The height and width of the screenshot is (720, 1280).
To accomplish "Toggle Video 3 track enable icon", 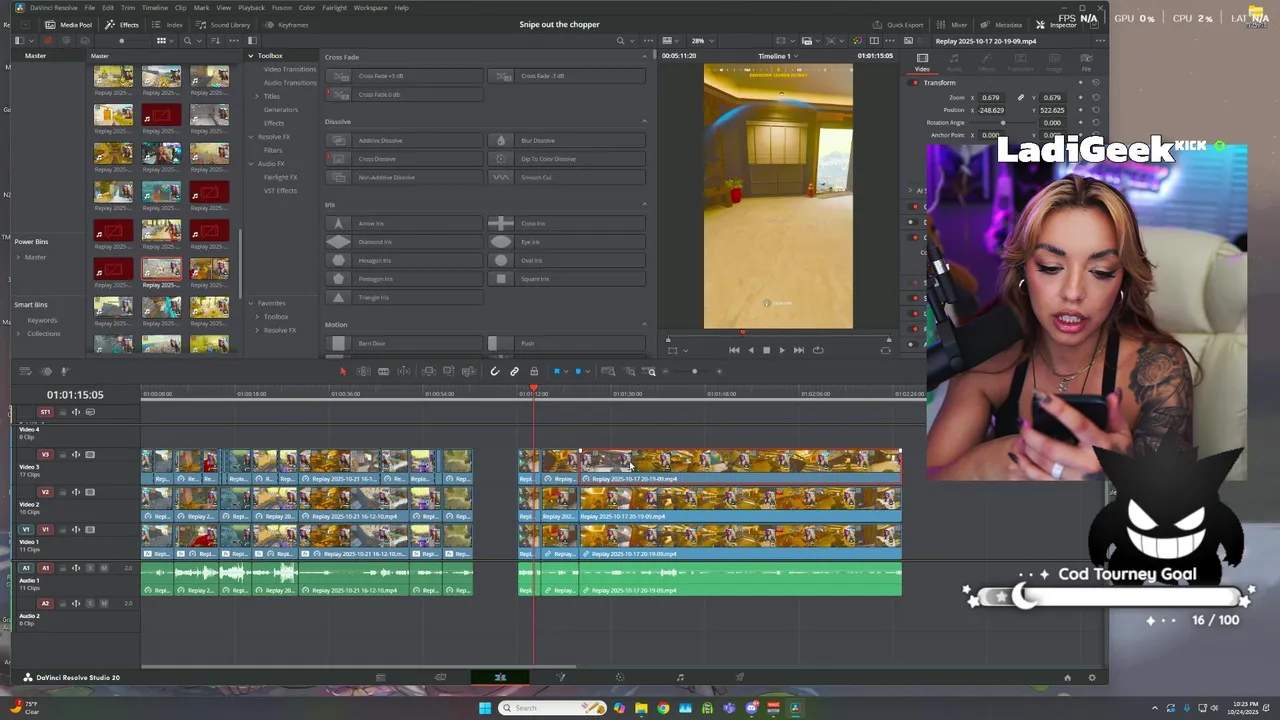I will [90, 455].
